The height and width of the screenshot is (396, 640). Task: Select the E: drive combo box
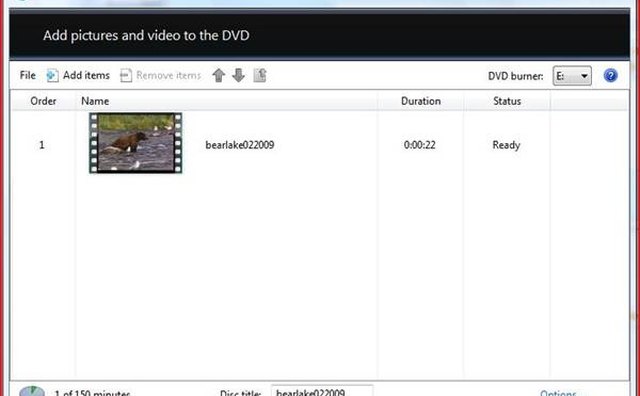(572, 76)
